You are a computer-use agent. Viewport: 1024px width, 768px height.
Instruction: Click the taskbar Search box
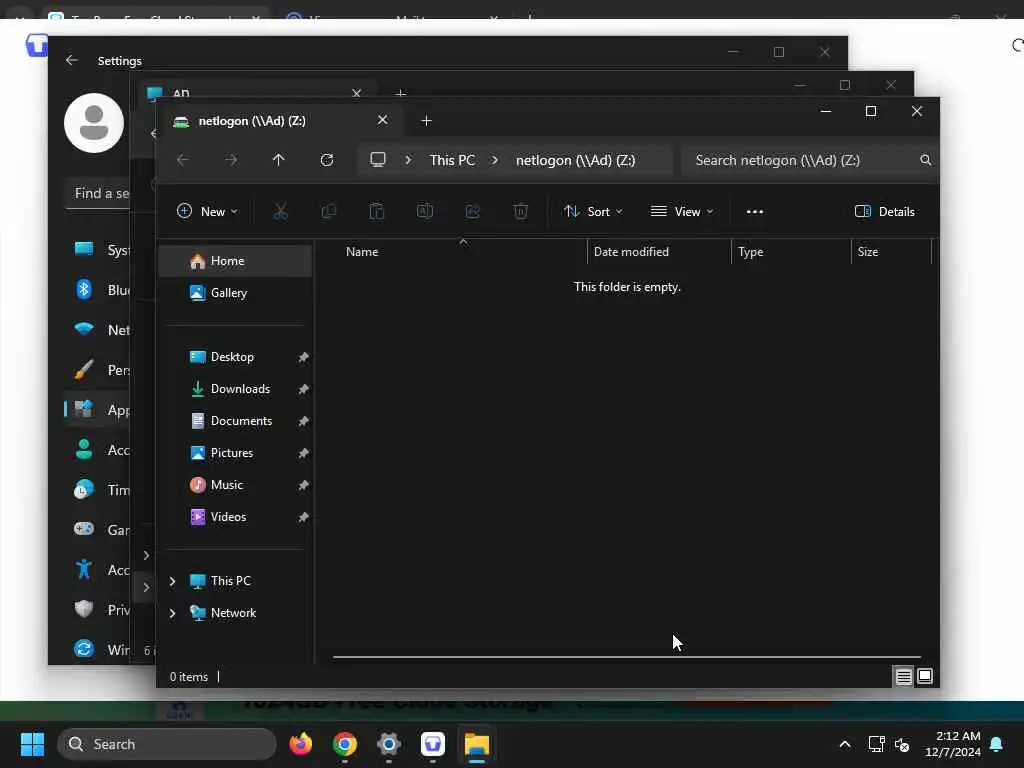(x=167, y=744)
